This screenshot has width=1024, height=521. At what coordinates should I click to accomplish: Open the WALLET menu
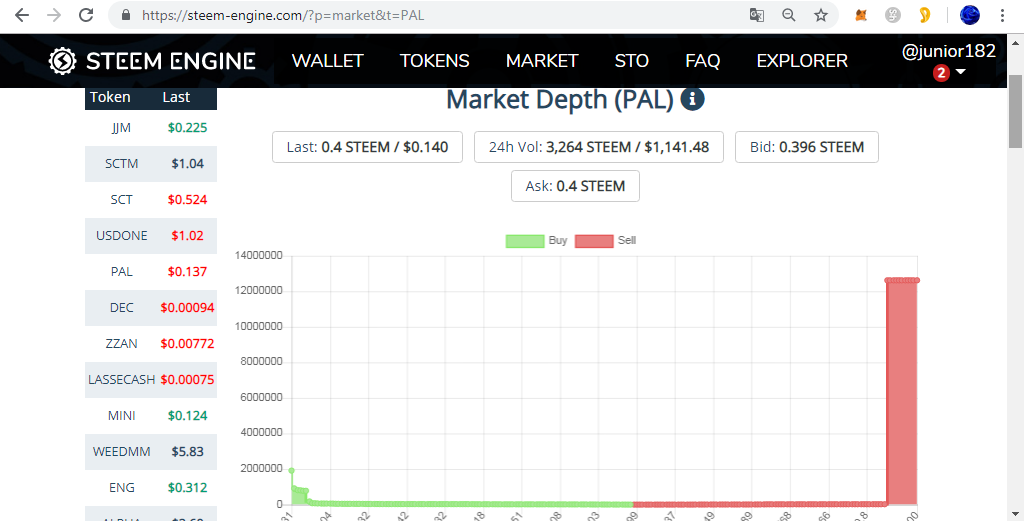327,61
